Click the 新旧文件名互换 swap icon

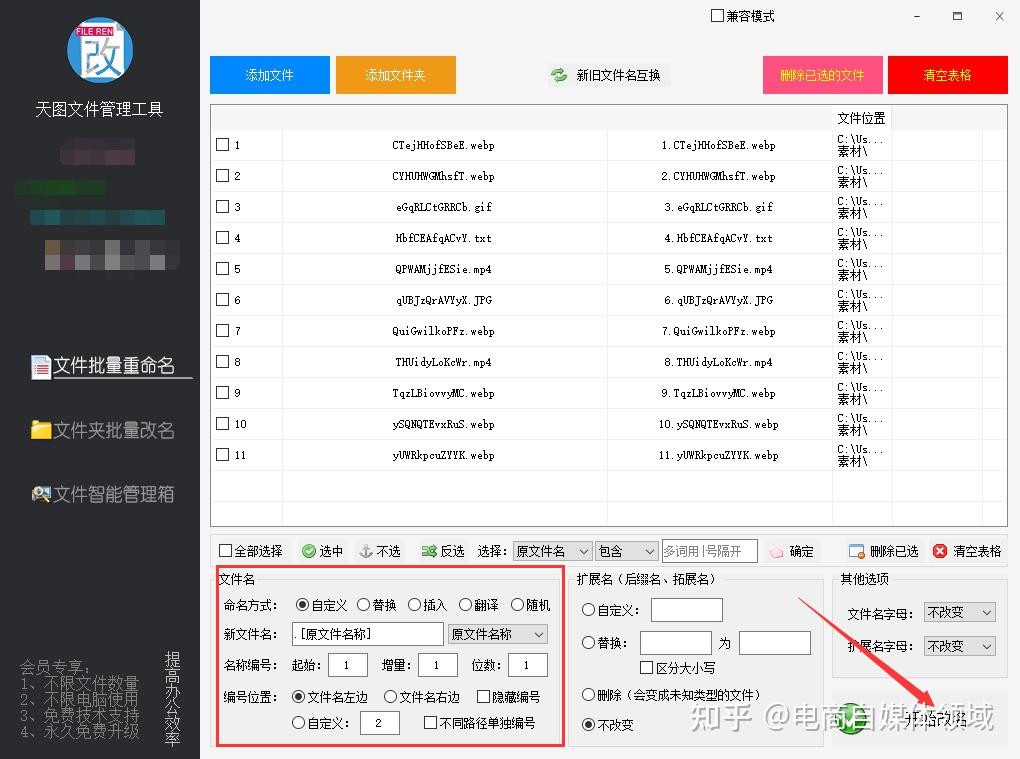(558, 74)
